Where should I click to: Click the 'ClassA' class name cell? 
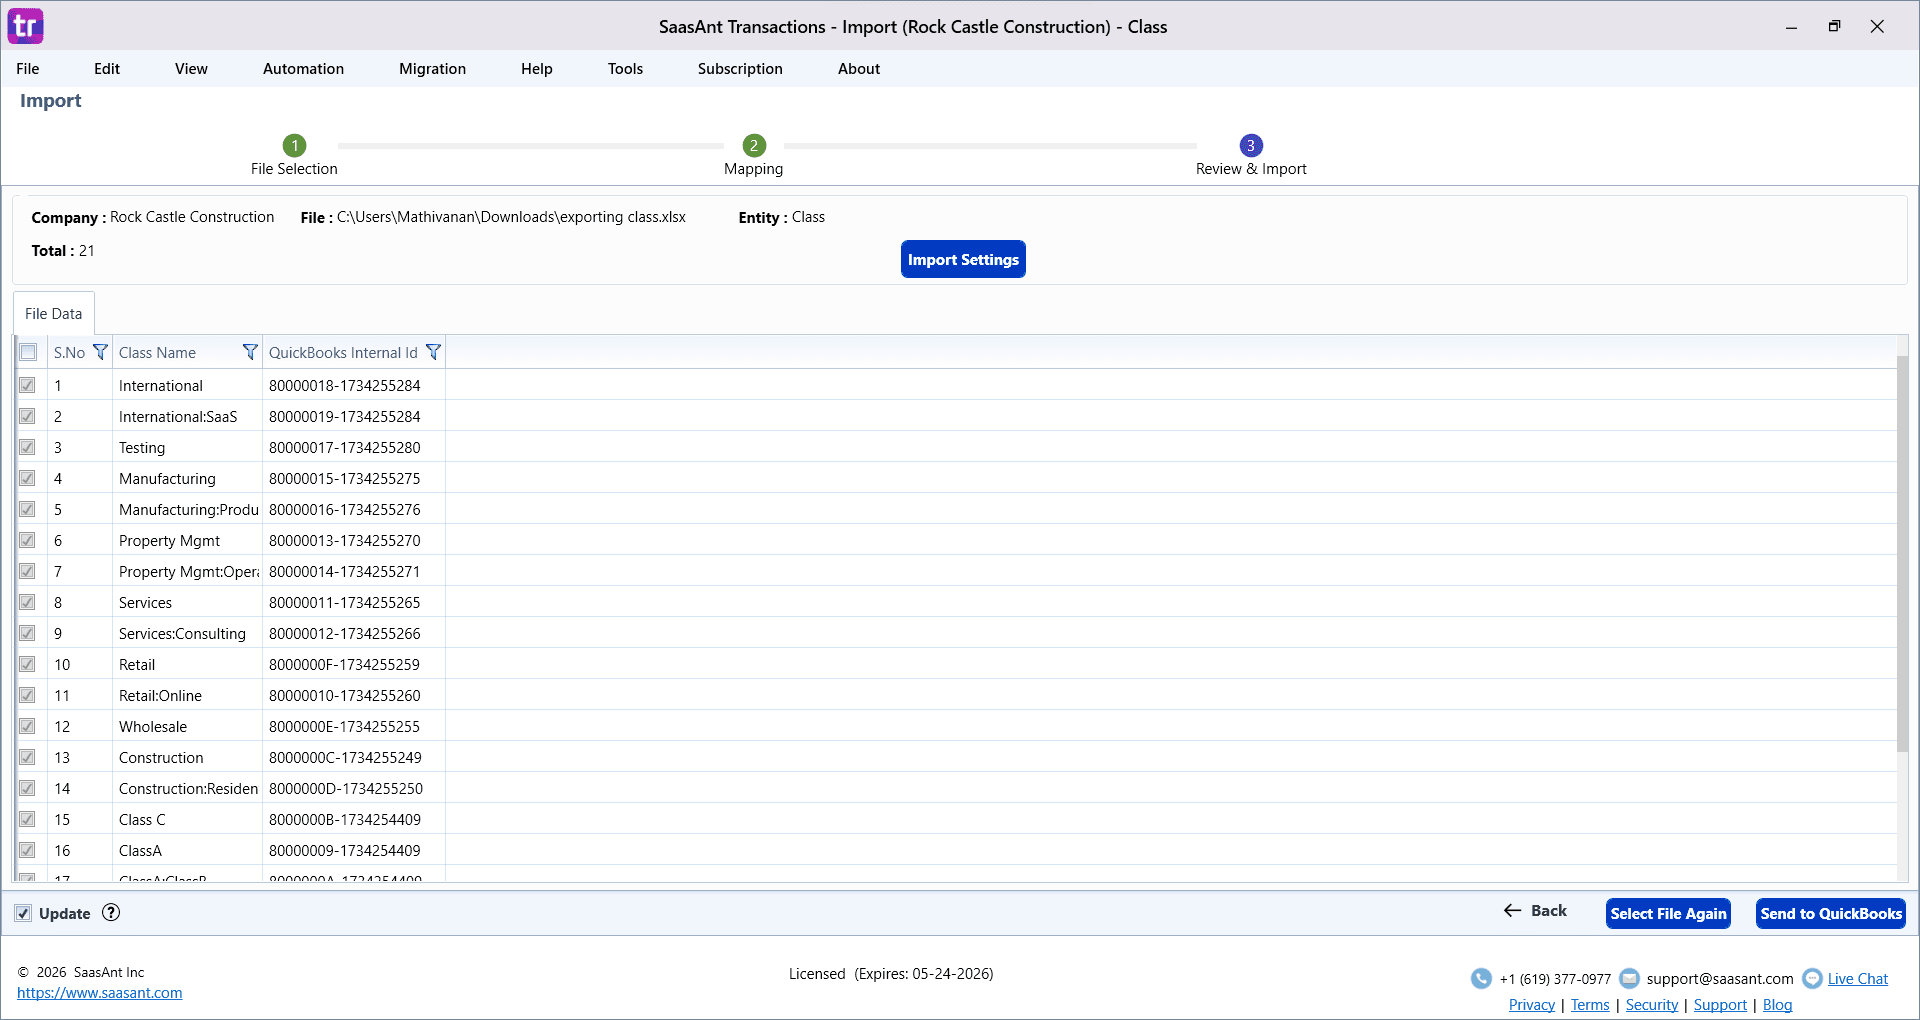(x=187, y=850)
